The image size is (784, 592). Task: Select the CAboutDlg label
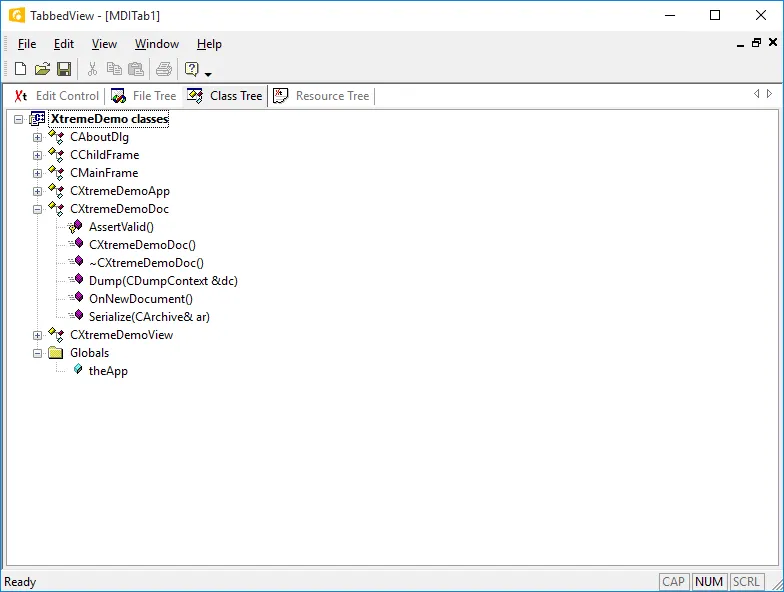click(x=100, y=137)
